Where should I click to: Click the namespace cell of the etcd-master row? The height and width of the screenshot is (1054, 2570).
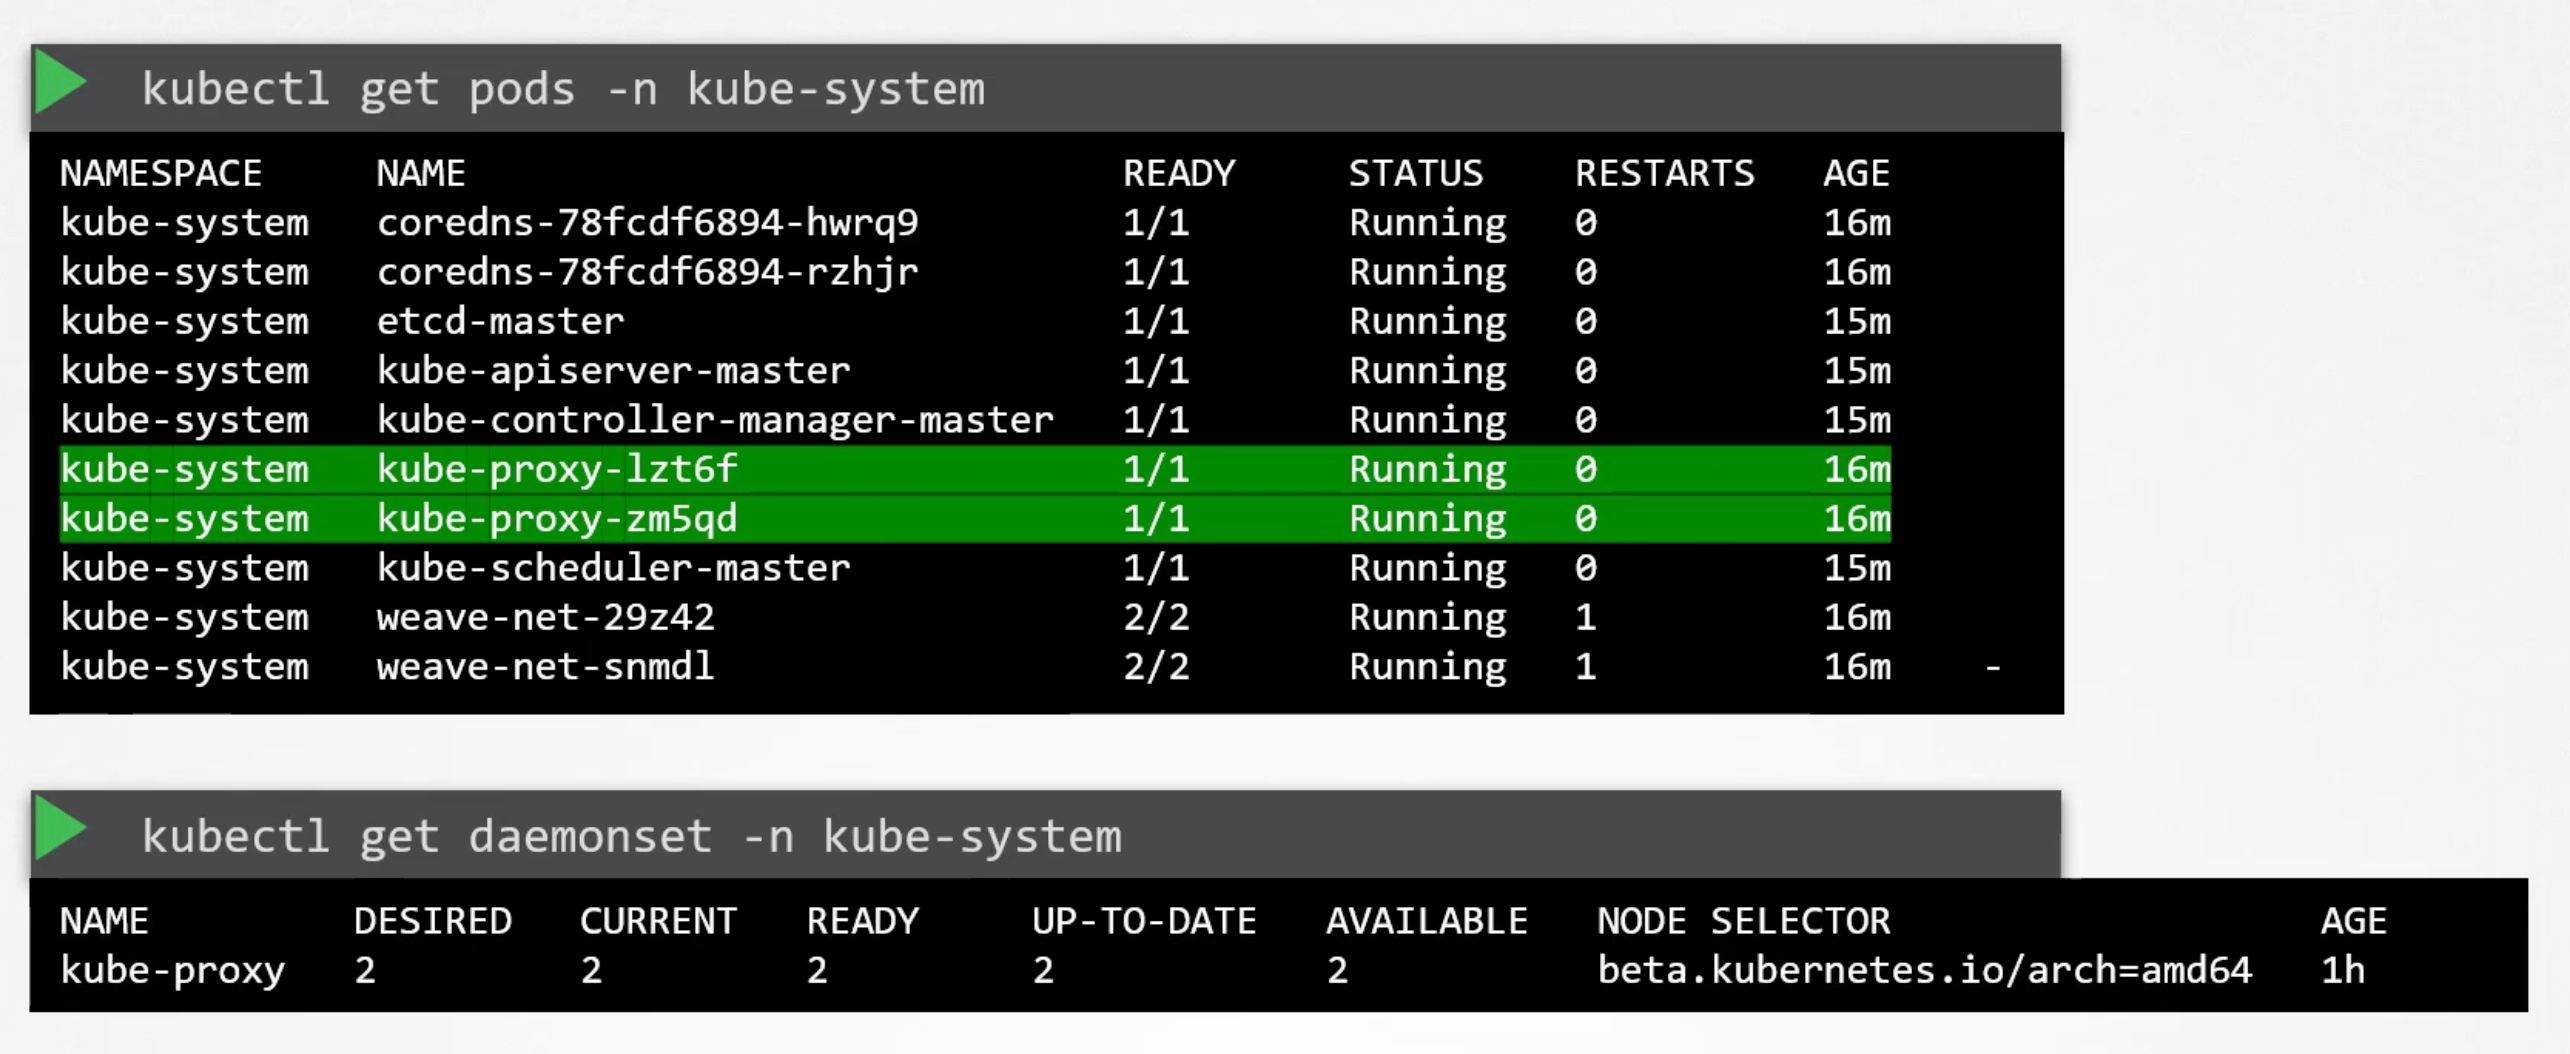pos(184,321)
